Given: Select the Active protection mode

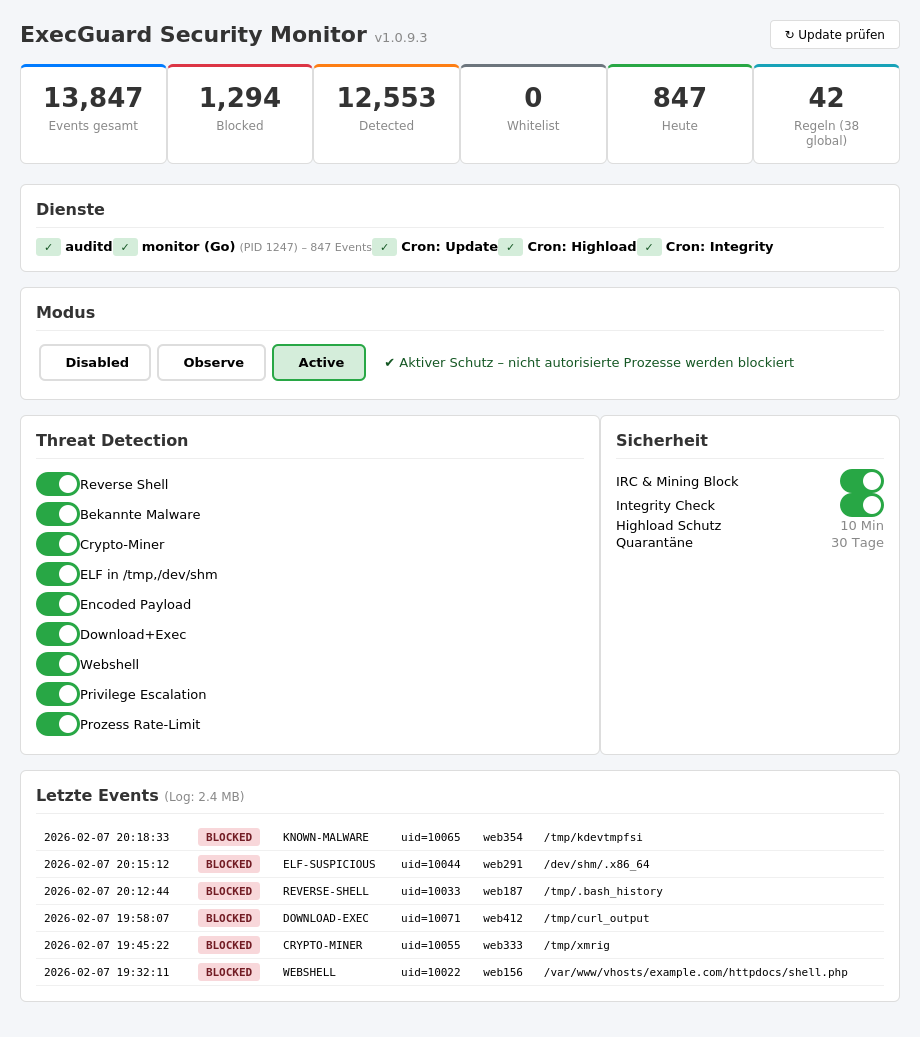Looking at the screenshot, I should [x=320, y=362].
